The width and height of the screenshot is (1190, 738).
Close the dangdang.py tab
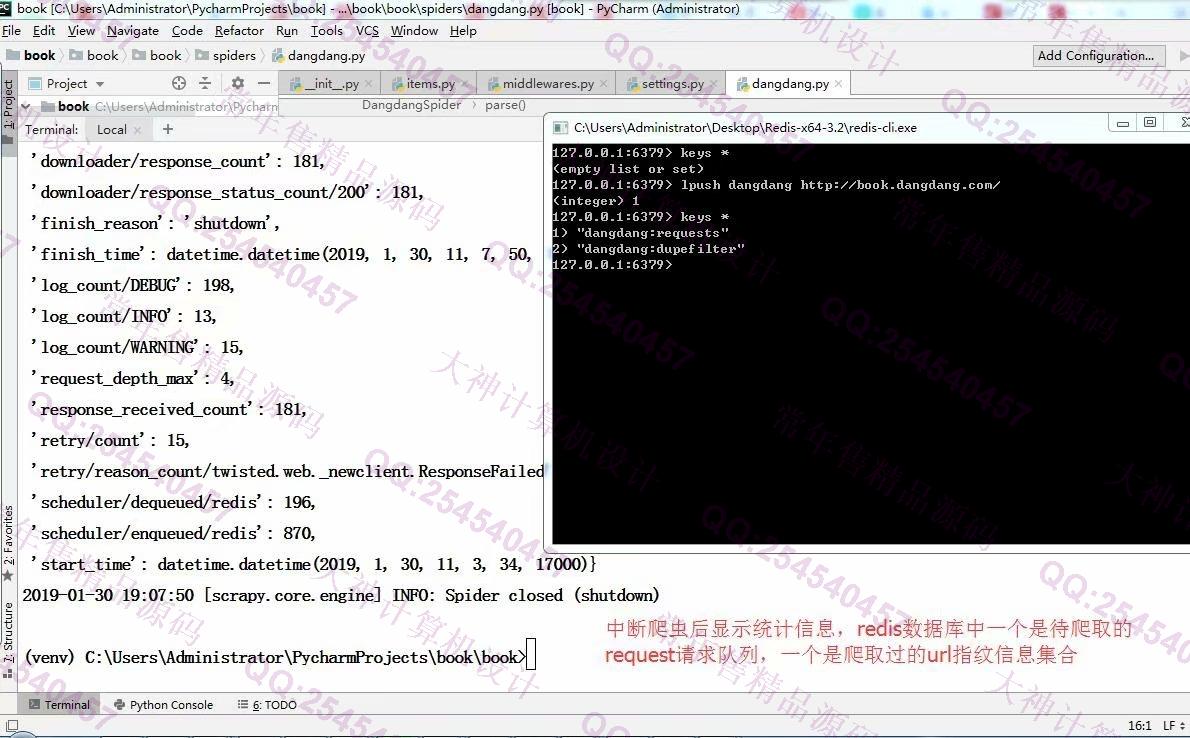tap(839, 84)
